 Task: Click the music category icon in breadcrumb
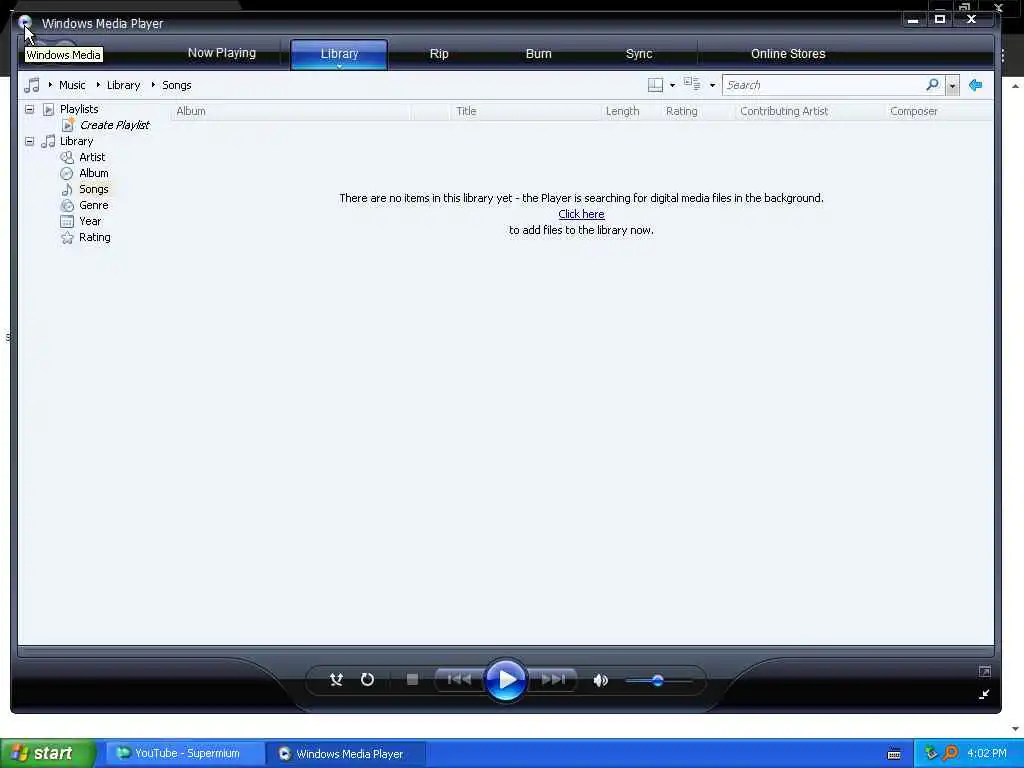[x=31, y=85]
